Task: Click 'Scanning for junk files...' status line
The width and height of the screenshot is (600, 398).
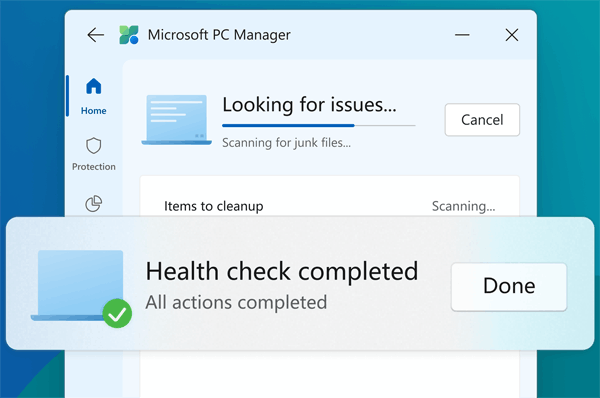Action: [286, 143]
